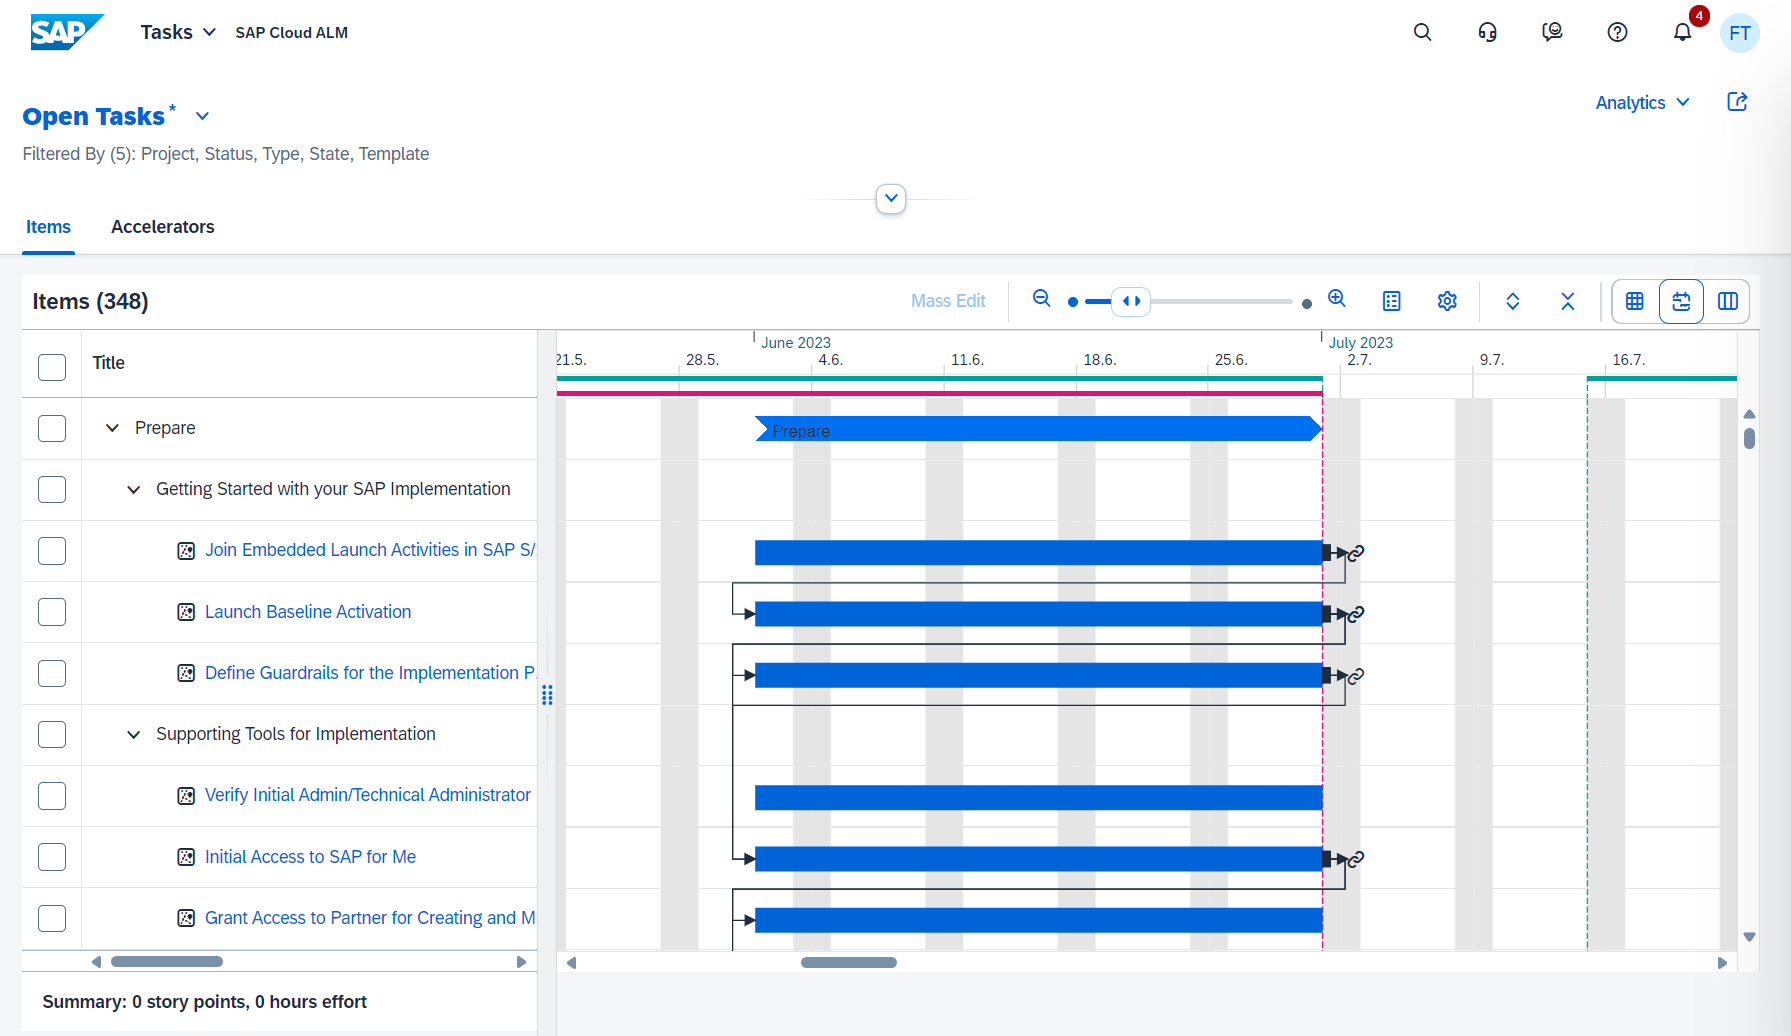Adjust the Gantt zoom slider handle
The width and height of the screenshot is (1791, 1036).
click(1131, 301)
